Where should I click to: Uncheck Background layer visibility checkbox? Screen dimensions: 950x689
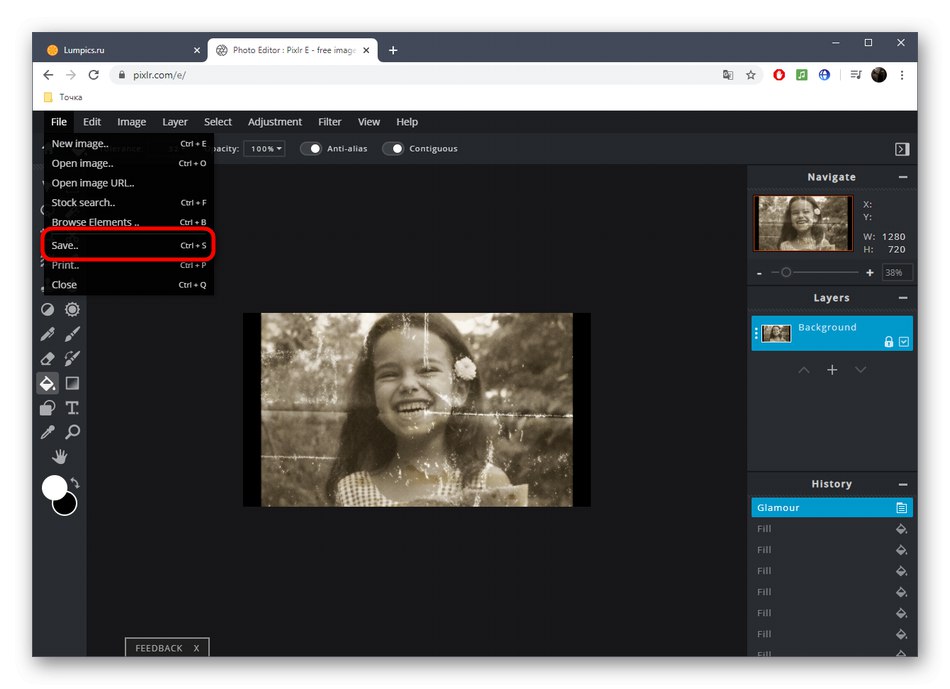904,342
